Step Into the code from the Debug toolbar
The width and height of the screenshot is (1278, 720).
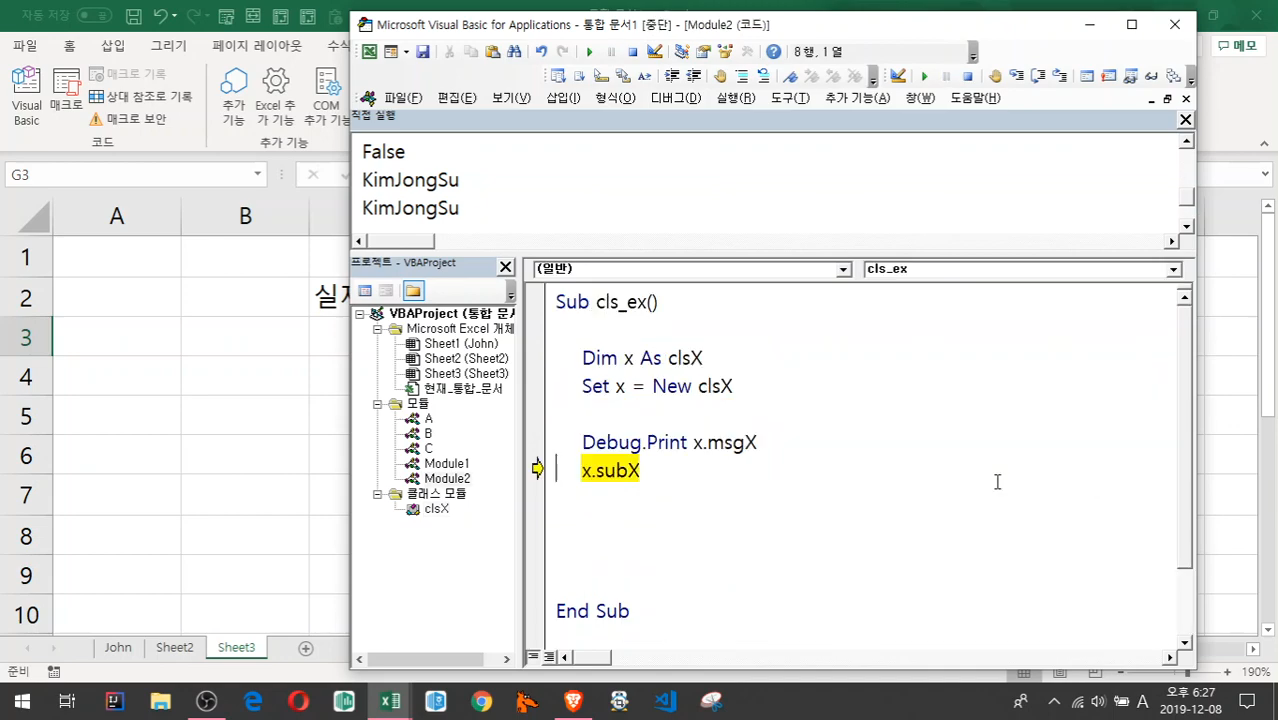(1017, 76)
